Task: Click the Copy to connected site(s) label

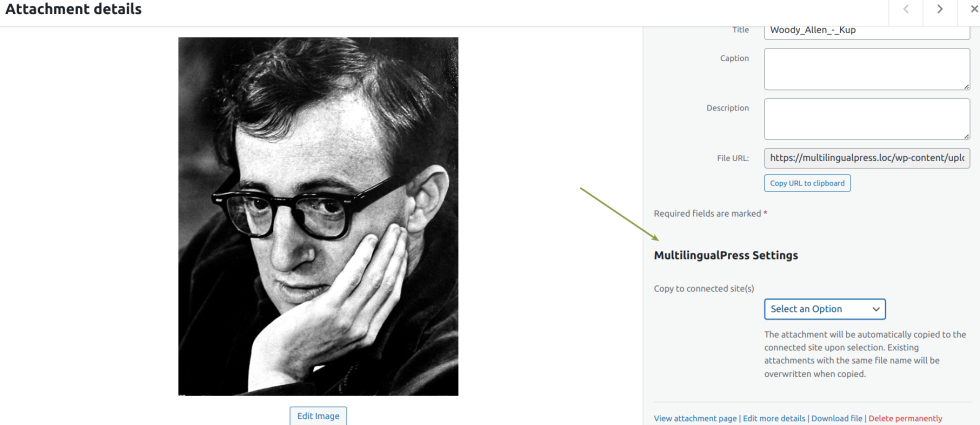Action: [704, 289]
